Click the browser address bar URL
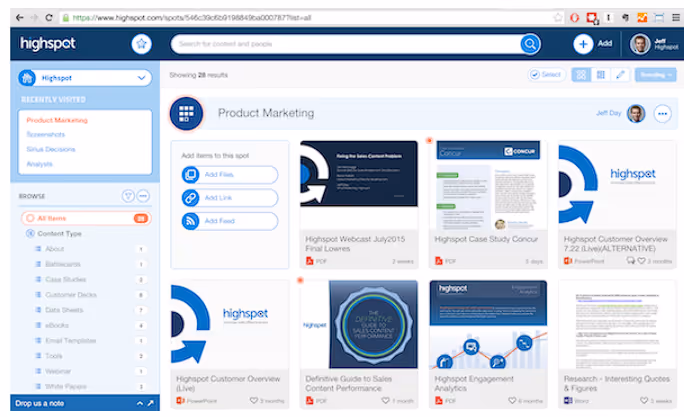 click(x=192, y=18)
